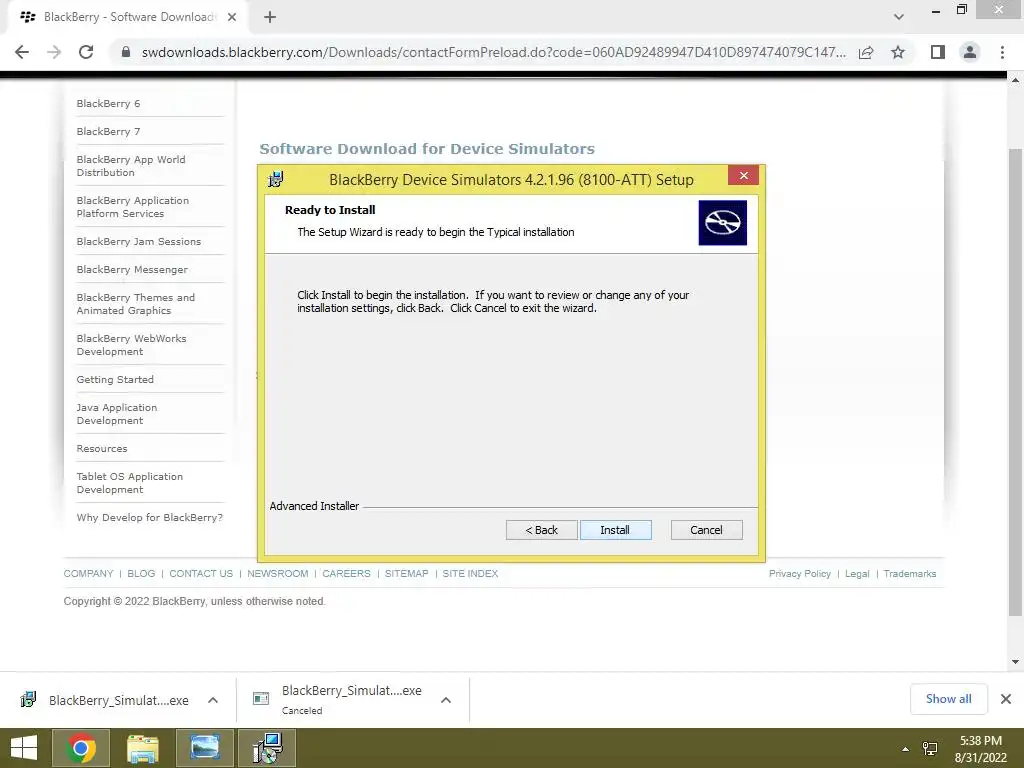Screen dimensions: 1024x768
Task: Expand options for canceled download
Action: pos(446,700)
